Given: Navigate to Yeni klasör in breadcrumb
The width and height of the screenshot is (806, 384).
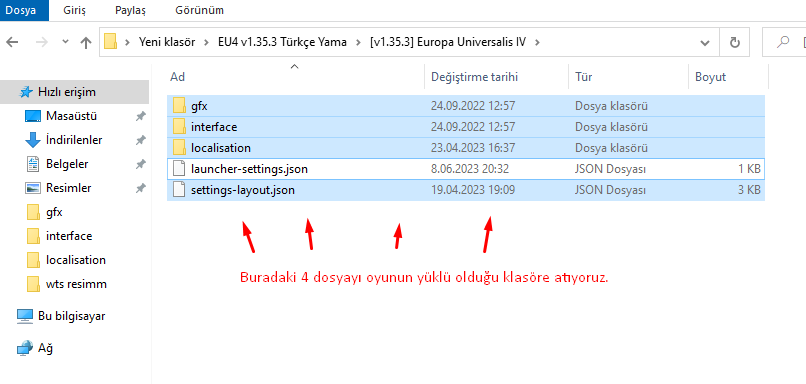Looking at the screenshot, I should 167,42.
